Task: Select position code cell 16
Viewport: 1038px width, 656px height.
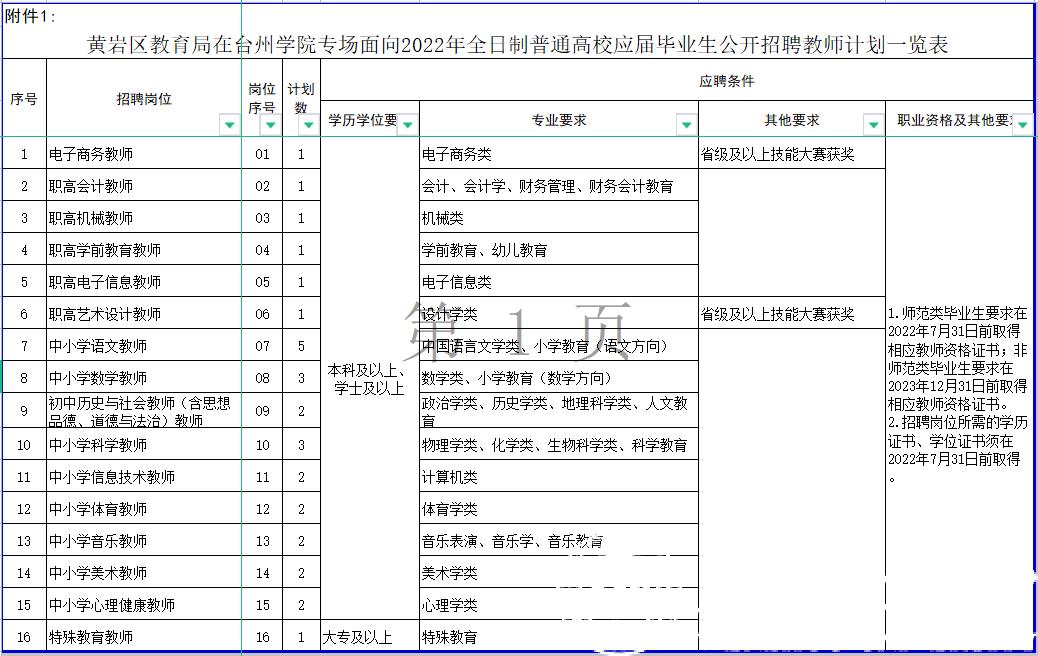Action: [x=262, y=637]
